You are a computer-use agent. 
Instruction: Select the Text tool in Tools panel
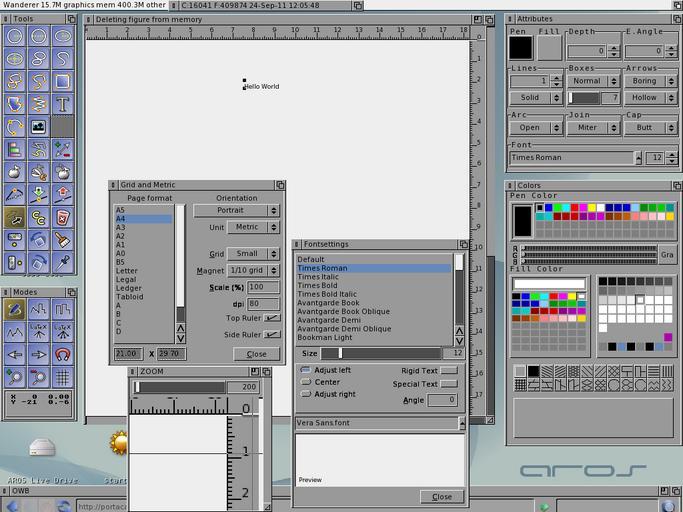click(x=63, y=104)
